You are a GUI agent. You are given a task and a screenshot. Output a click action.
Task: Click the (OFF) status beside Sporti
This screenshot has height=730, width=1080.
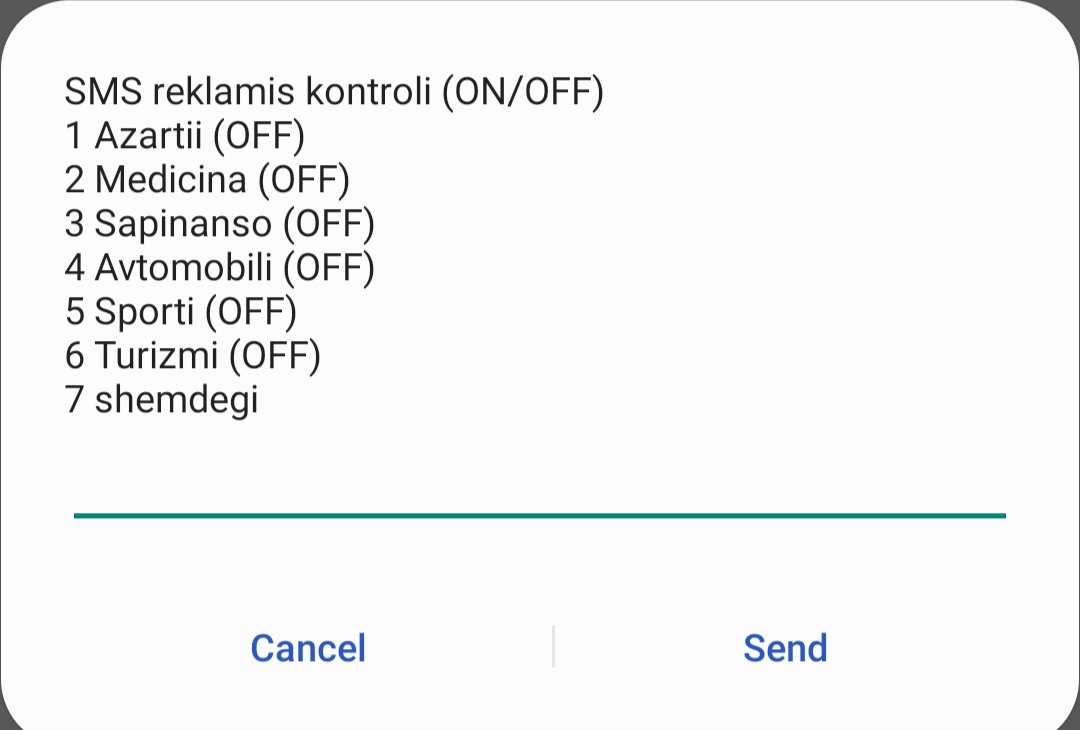point(251,312)
